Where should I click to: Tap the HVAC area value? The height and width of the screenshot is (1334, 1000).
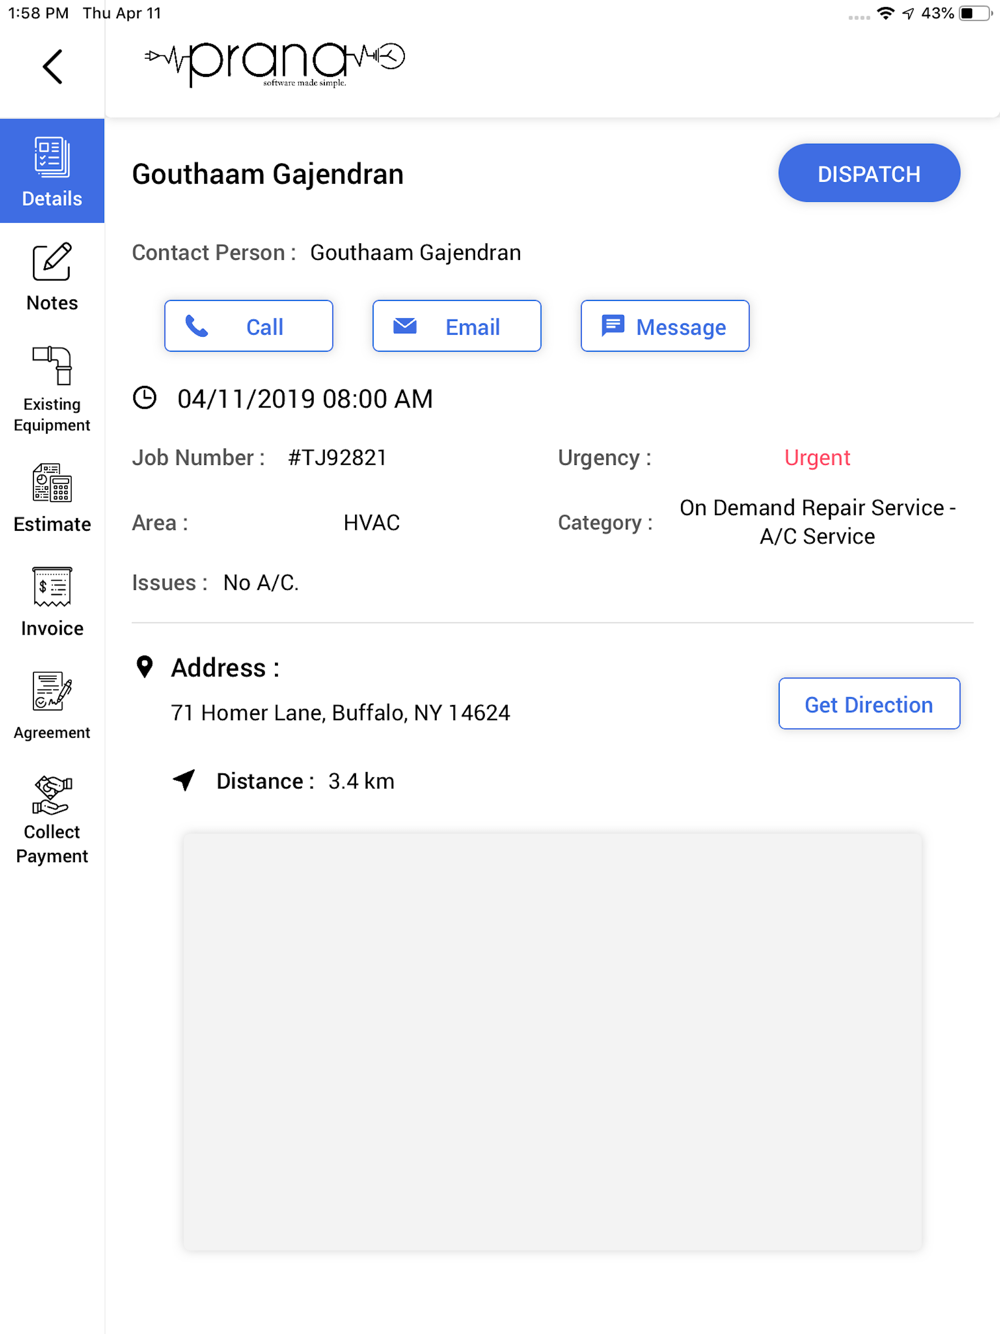pyautogui.click(x=372, y=523)
